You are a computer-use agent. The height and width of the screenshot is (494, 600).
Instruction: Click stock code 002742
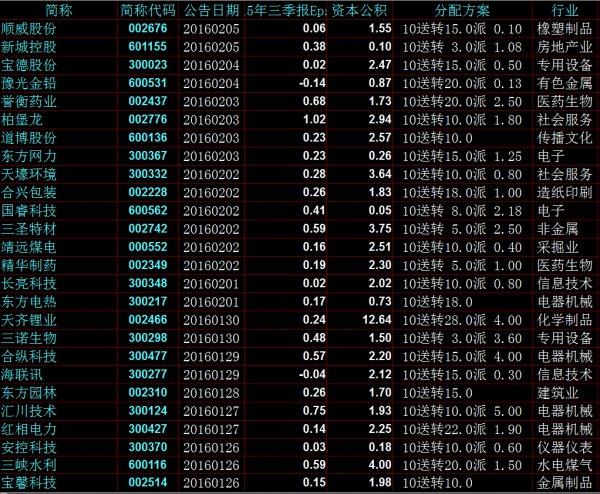[148, 229]
